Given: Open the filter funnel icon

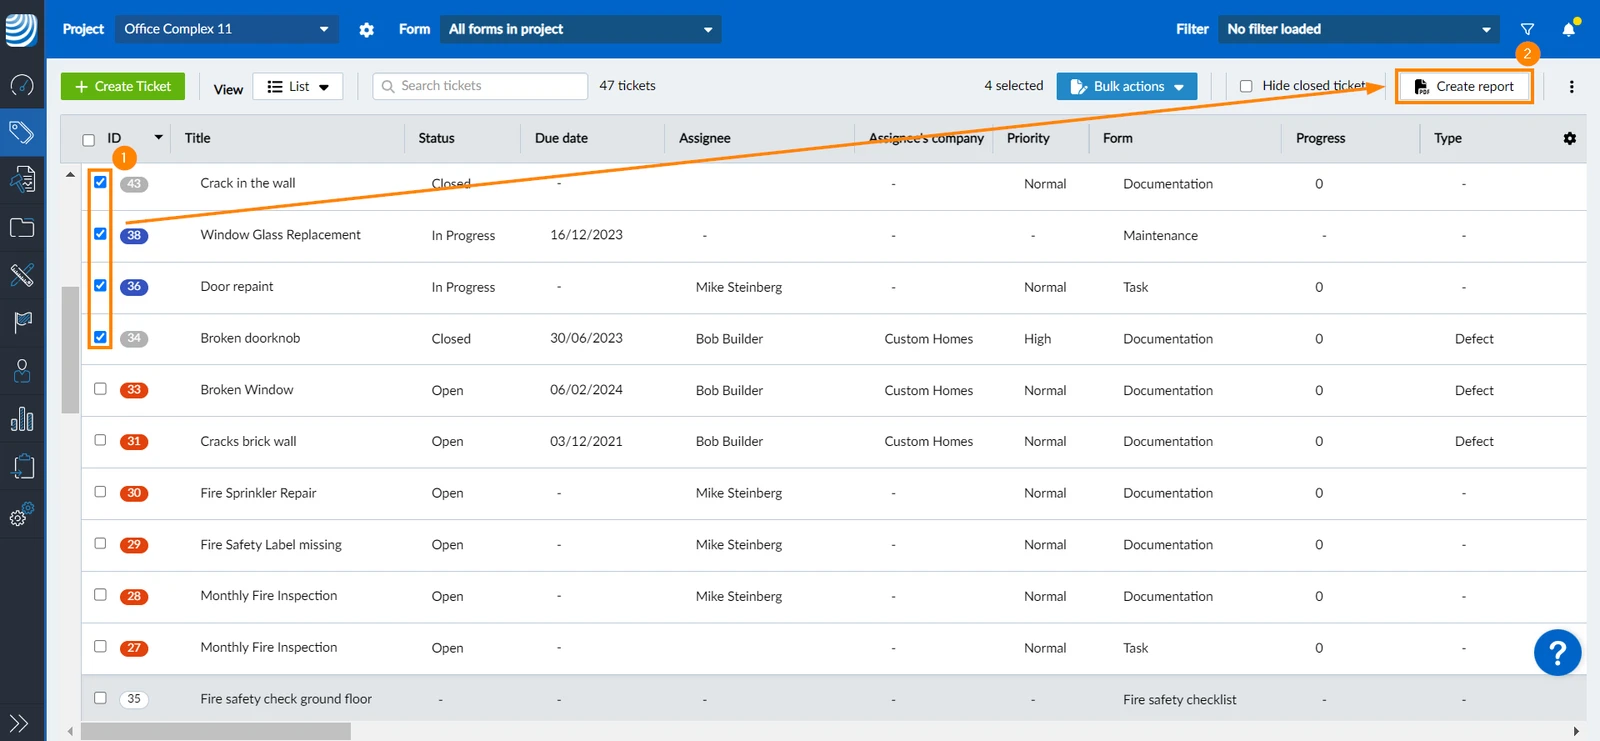Looking at the screenshot, I should coord(1527,29).
